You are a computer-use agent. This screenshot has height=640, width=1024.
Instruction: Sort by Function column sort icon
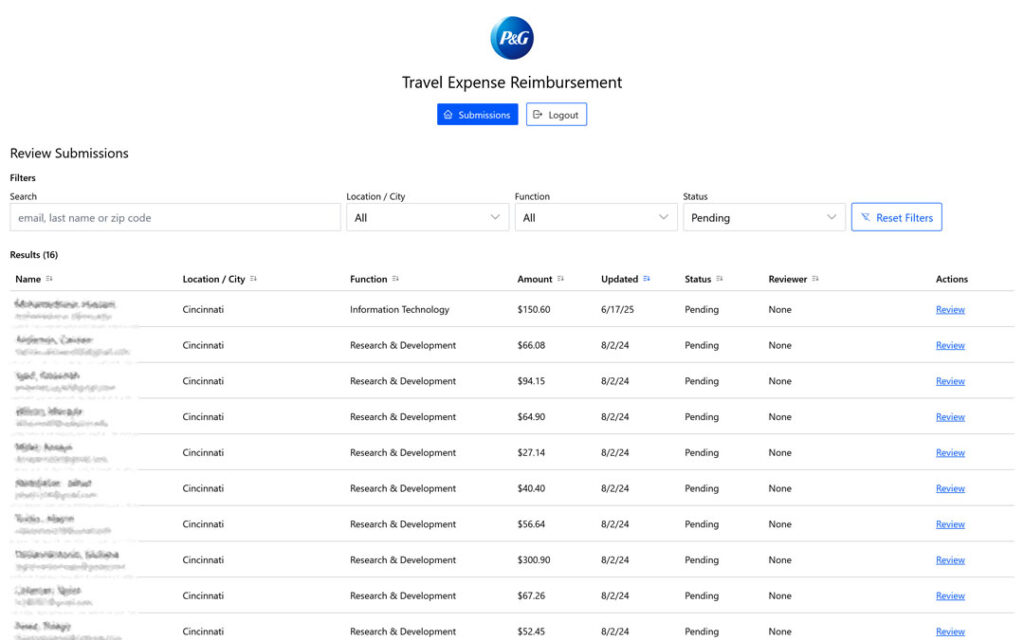point(395,279)
